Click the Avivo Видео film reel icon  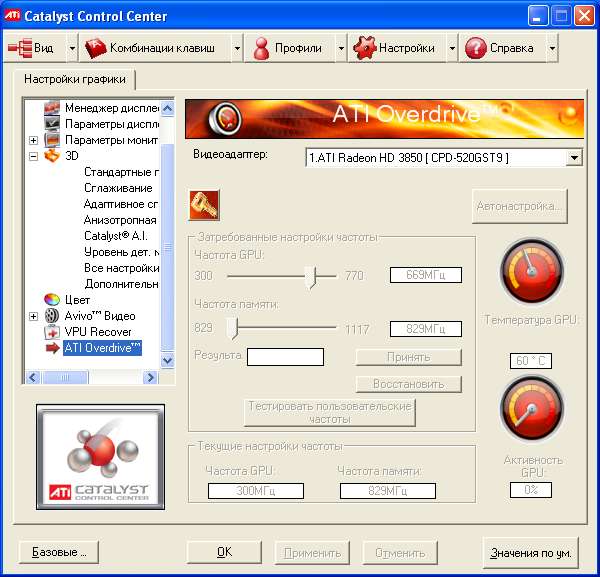tap(52, 316)
